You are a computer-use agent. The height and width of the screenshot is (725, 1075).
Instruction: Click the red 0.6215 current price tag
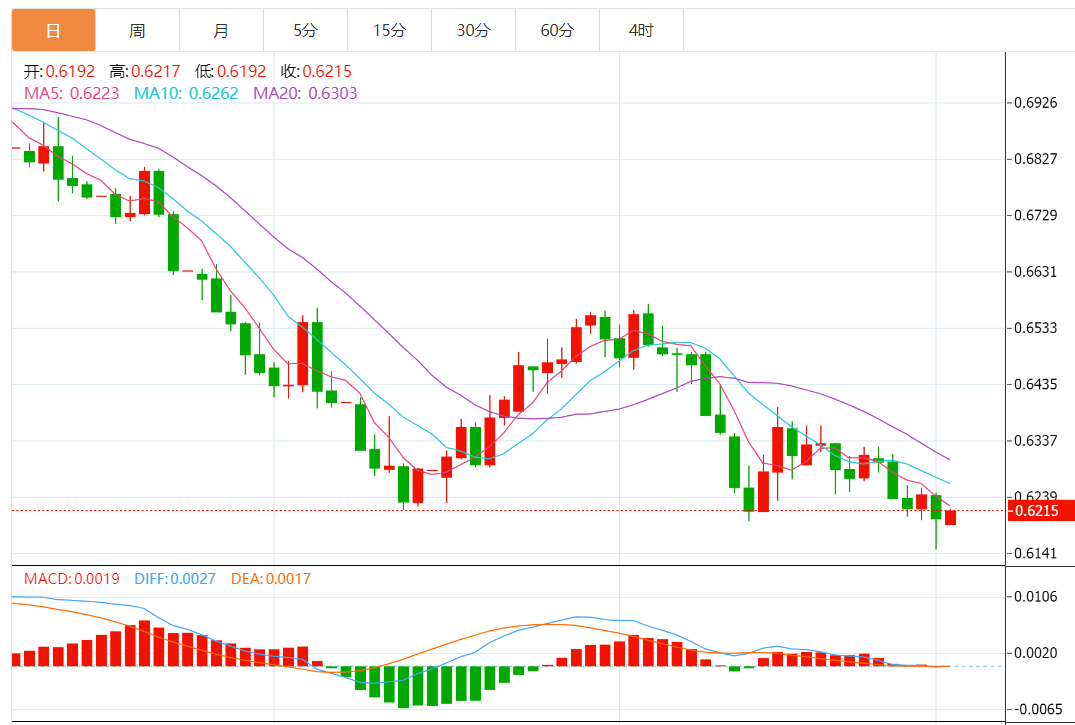(x=1041, y=511)
